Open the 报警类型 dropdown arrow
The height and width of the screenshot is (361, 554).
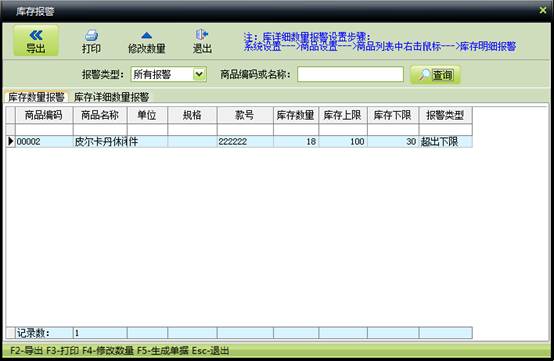pos(199,74)
